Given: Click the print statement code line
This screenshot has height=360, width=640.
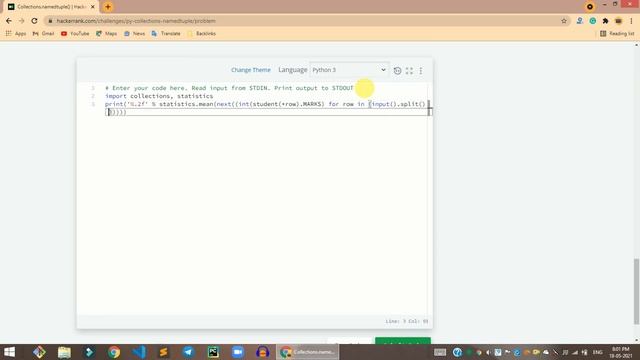Looking at the screenshot, I should (x=265, y=108).
